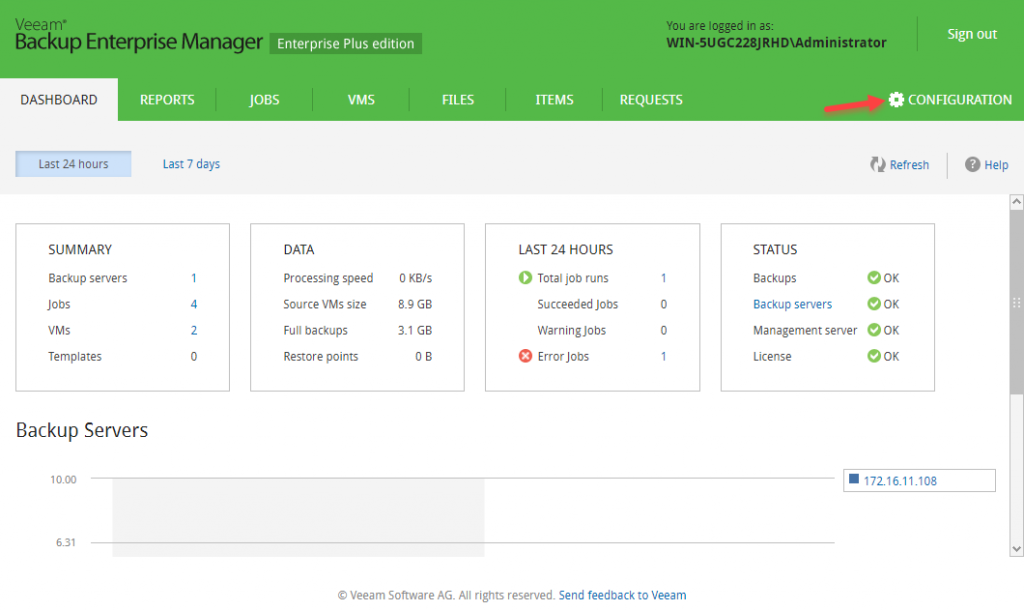Open the Jobs tab
This screenshot has width=1024, height=611.
tap(264, 99)
